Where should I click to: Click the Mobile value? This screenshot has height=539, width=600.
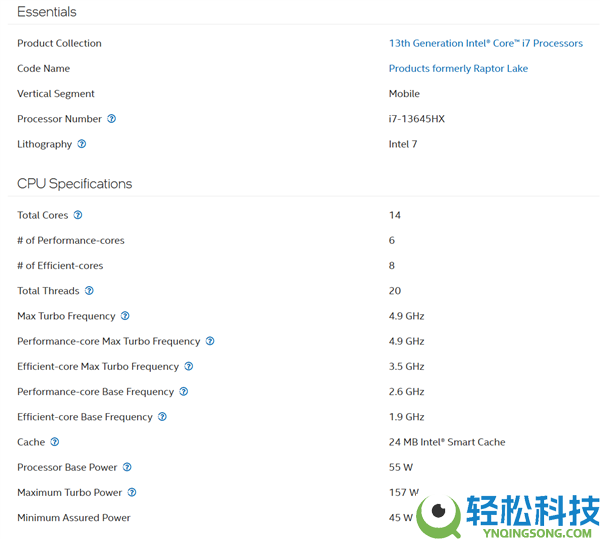click(x=404, y=94)
